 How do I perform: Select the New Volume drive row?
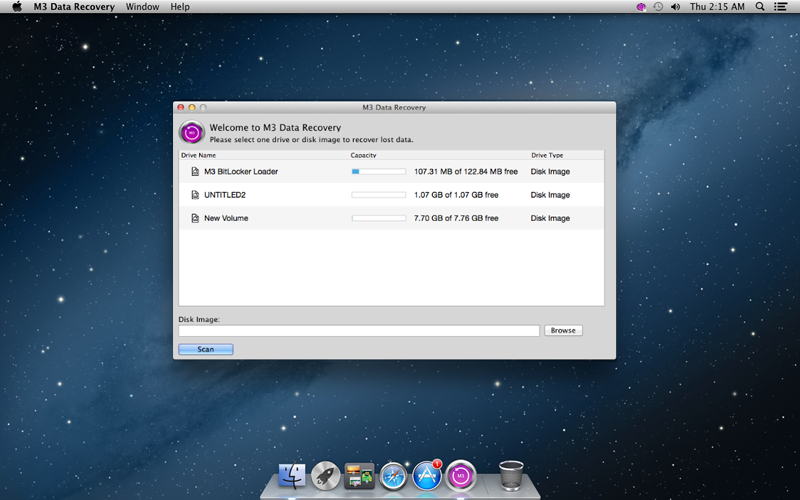coord(391,218)
